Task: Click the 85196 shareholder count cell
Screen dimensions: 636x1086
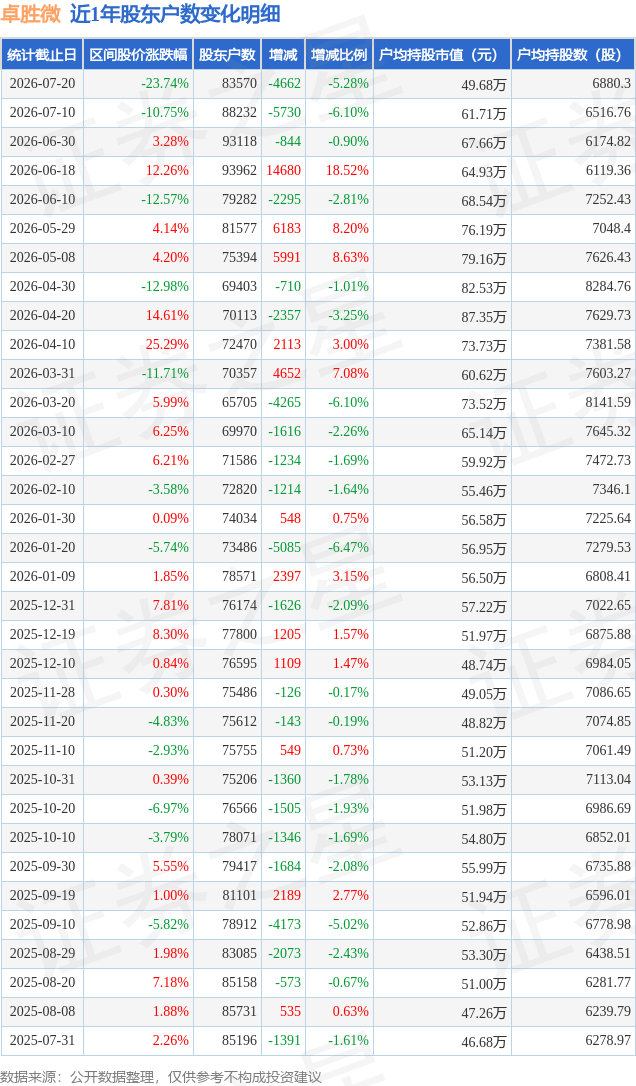Action: [227, 1040]
